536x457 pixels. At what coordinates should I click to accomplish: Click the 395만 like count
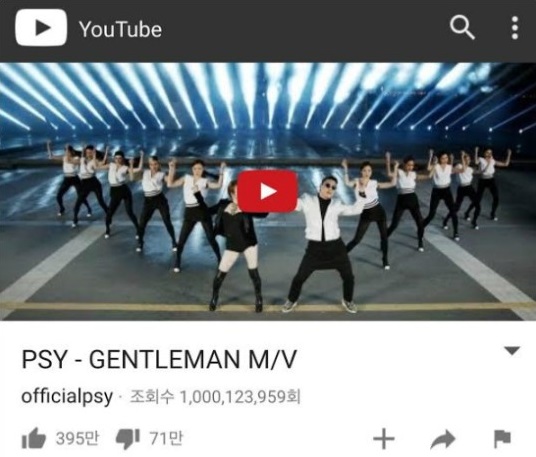(x=77, y=438)
